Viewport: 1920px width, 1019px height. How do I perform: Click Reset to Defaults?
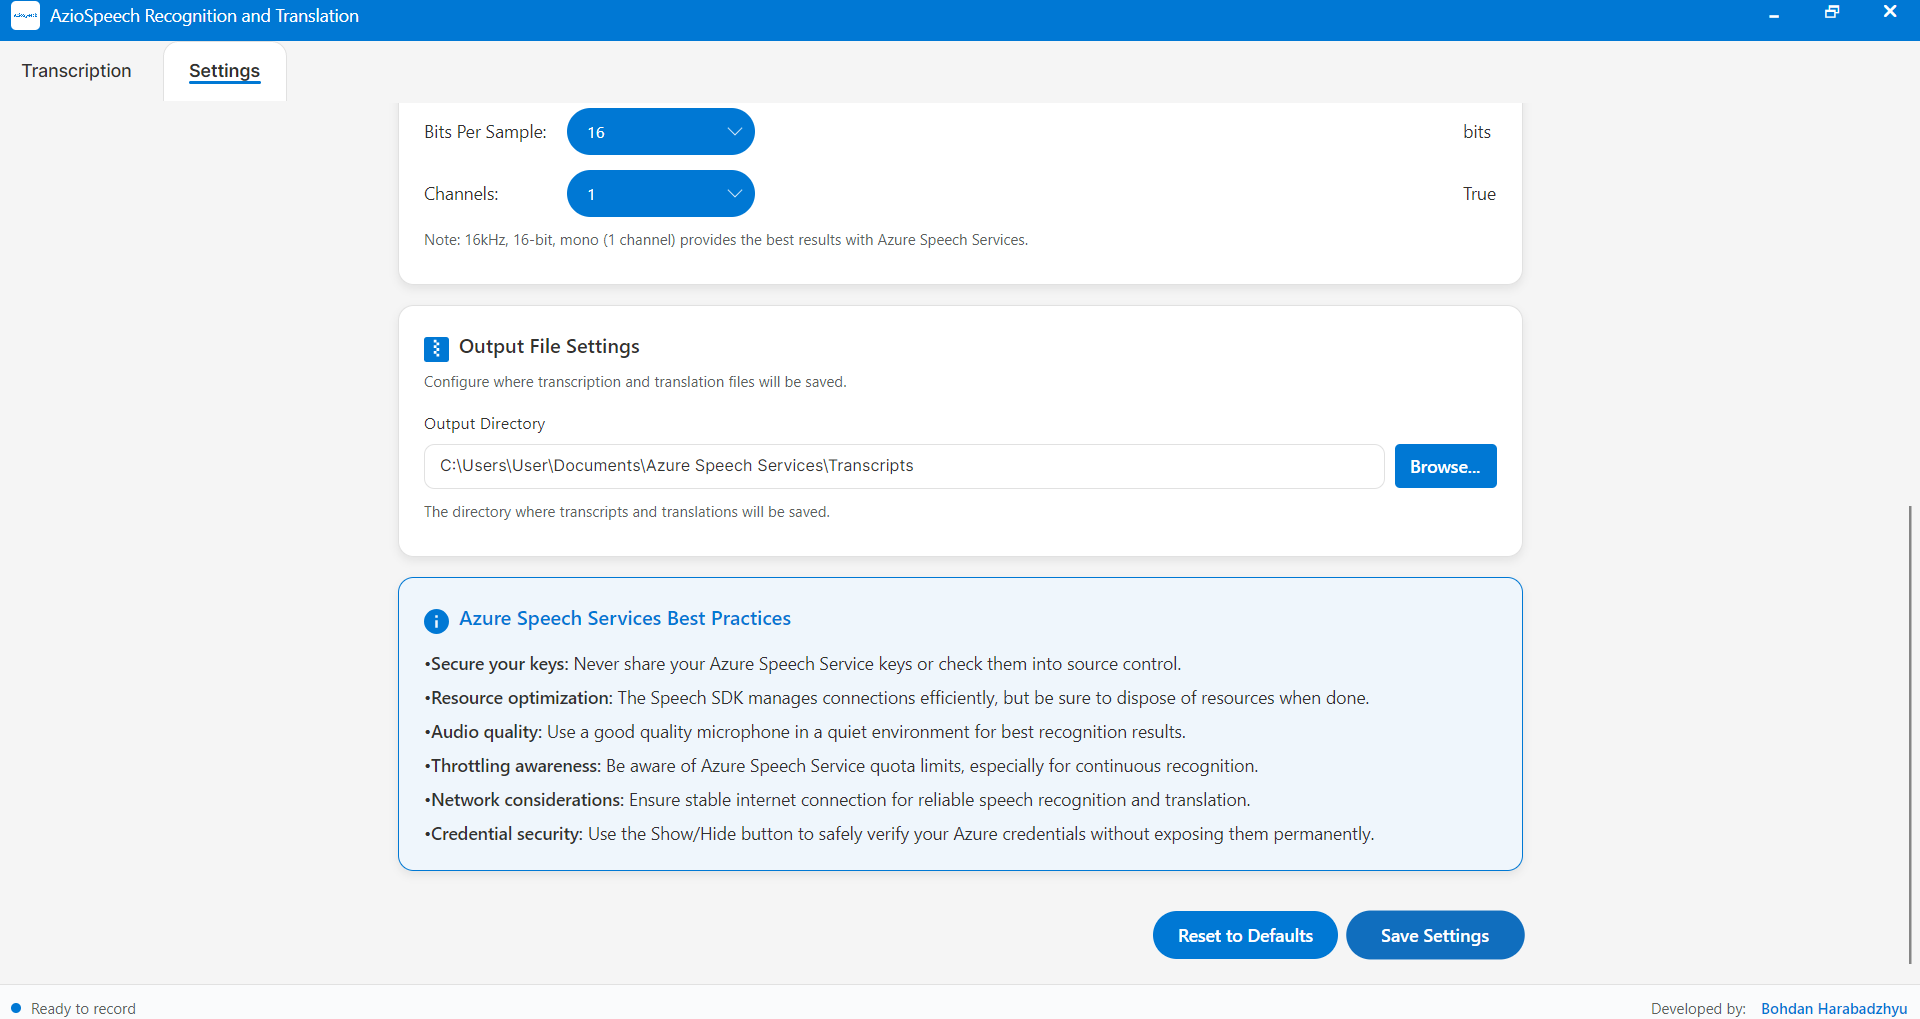pyautogui.click(x=1245, y=936)
